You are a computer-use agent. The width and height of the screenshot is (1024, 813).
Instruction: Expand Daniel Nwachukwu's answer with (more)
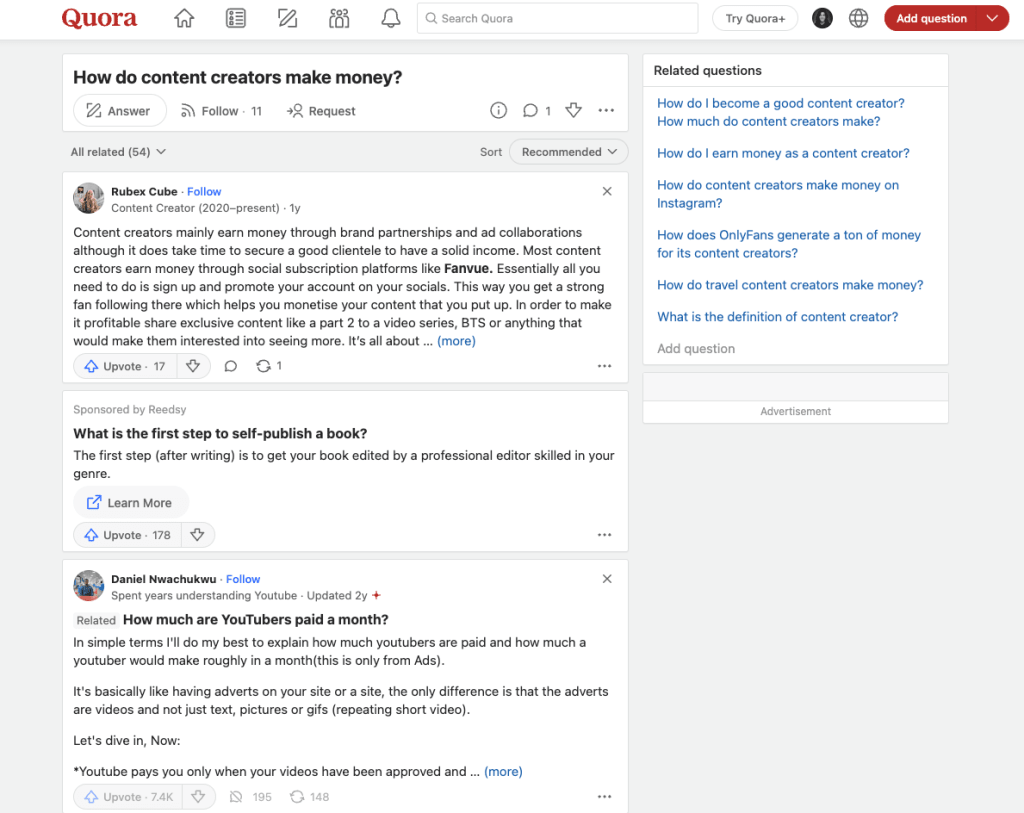coord(503,771)
